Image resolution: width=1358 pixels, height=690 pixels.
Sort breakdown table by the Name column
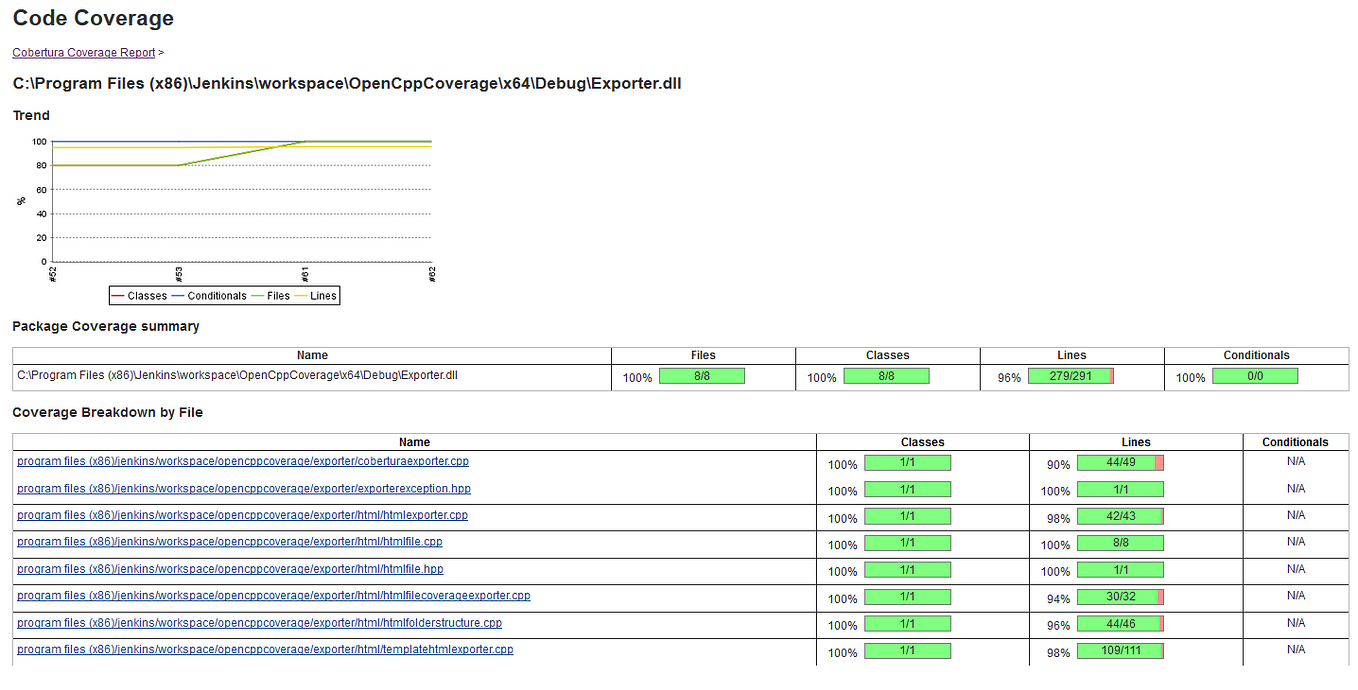tap(414, 441)
